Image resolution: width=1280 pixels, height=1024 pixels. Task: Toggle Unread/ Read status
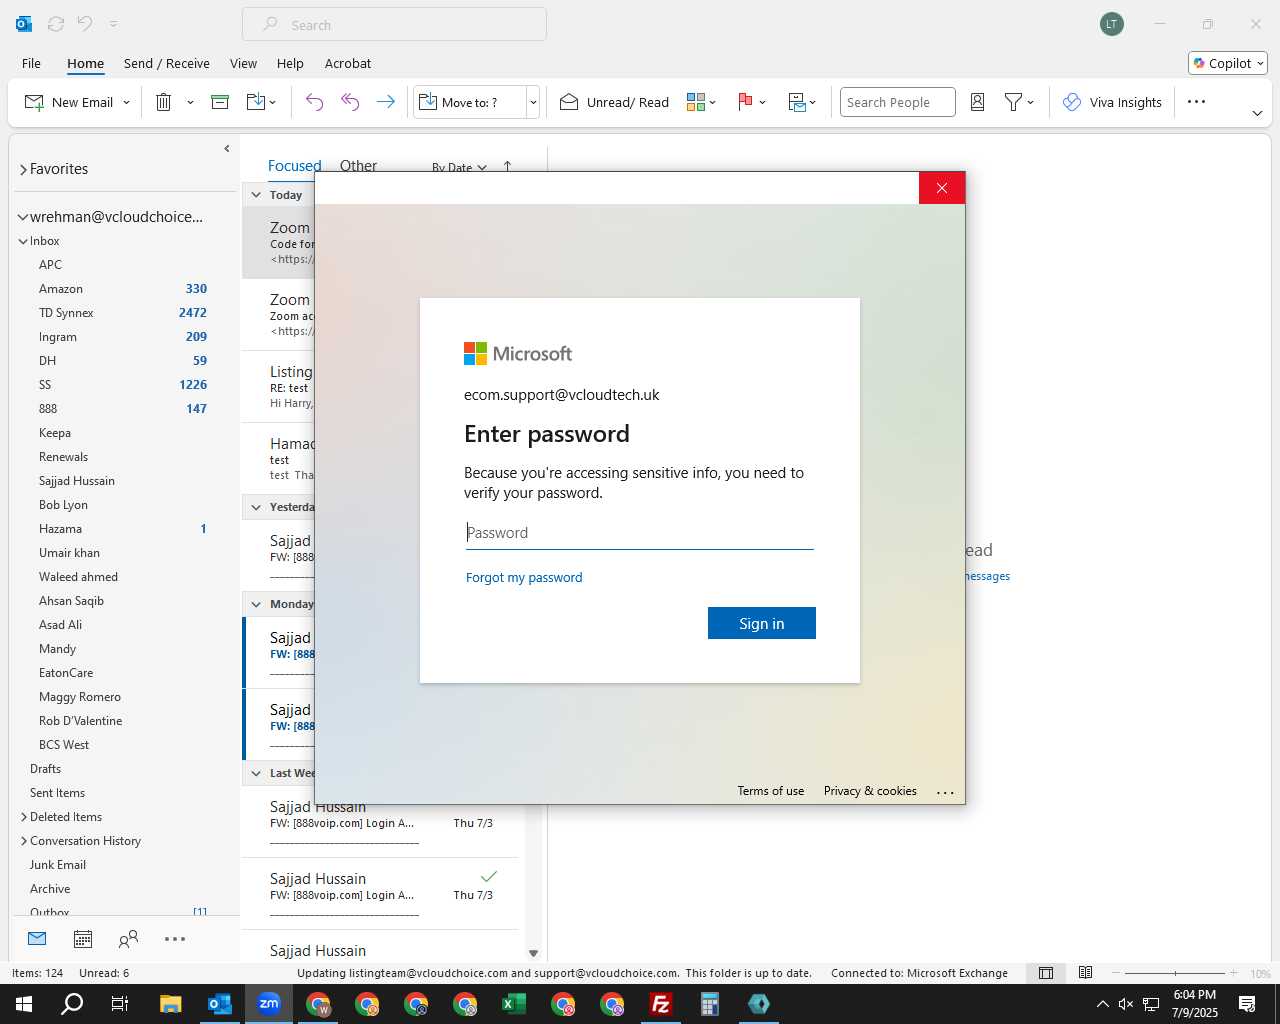pyautogui.click(x=614, y=102)
